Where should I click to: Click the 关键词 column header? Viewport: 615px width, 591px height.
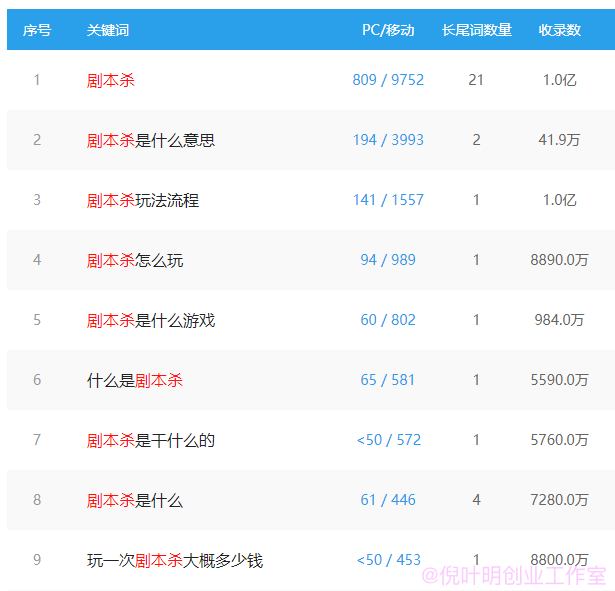(108, 30)
